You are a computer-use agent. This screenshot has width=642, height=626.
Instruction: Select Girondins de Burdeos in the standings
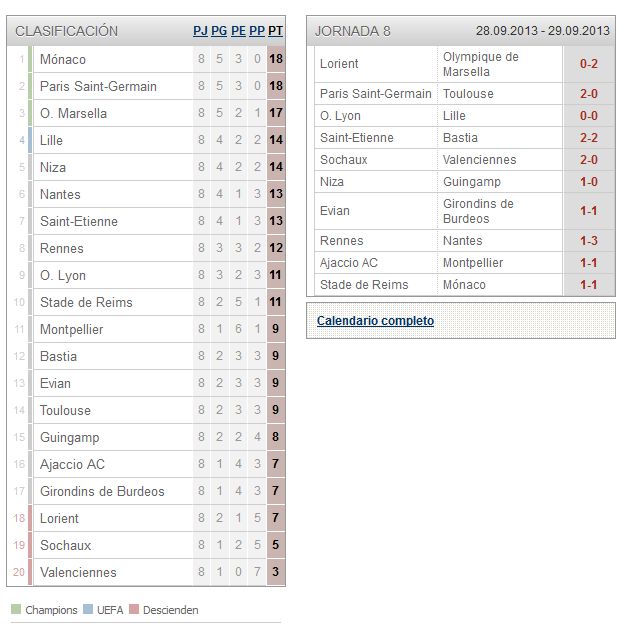tap(102, 491)
